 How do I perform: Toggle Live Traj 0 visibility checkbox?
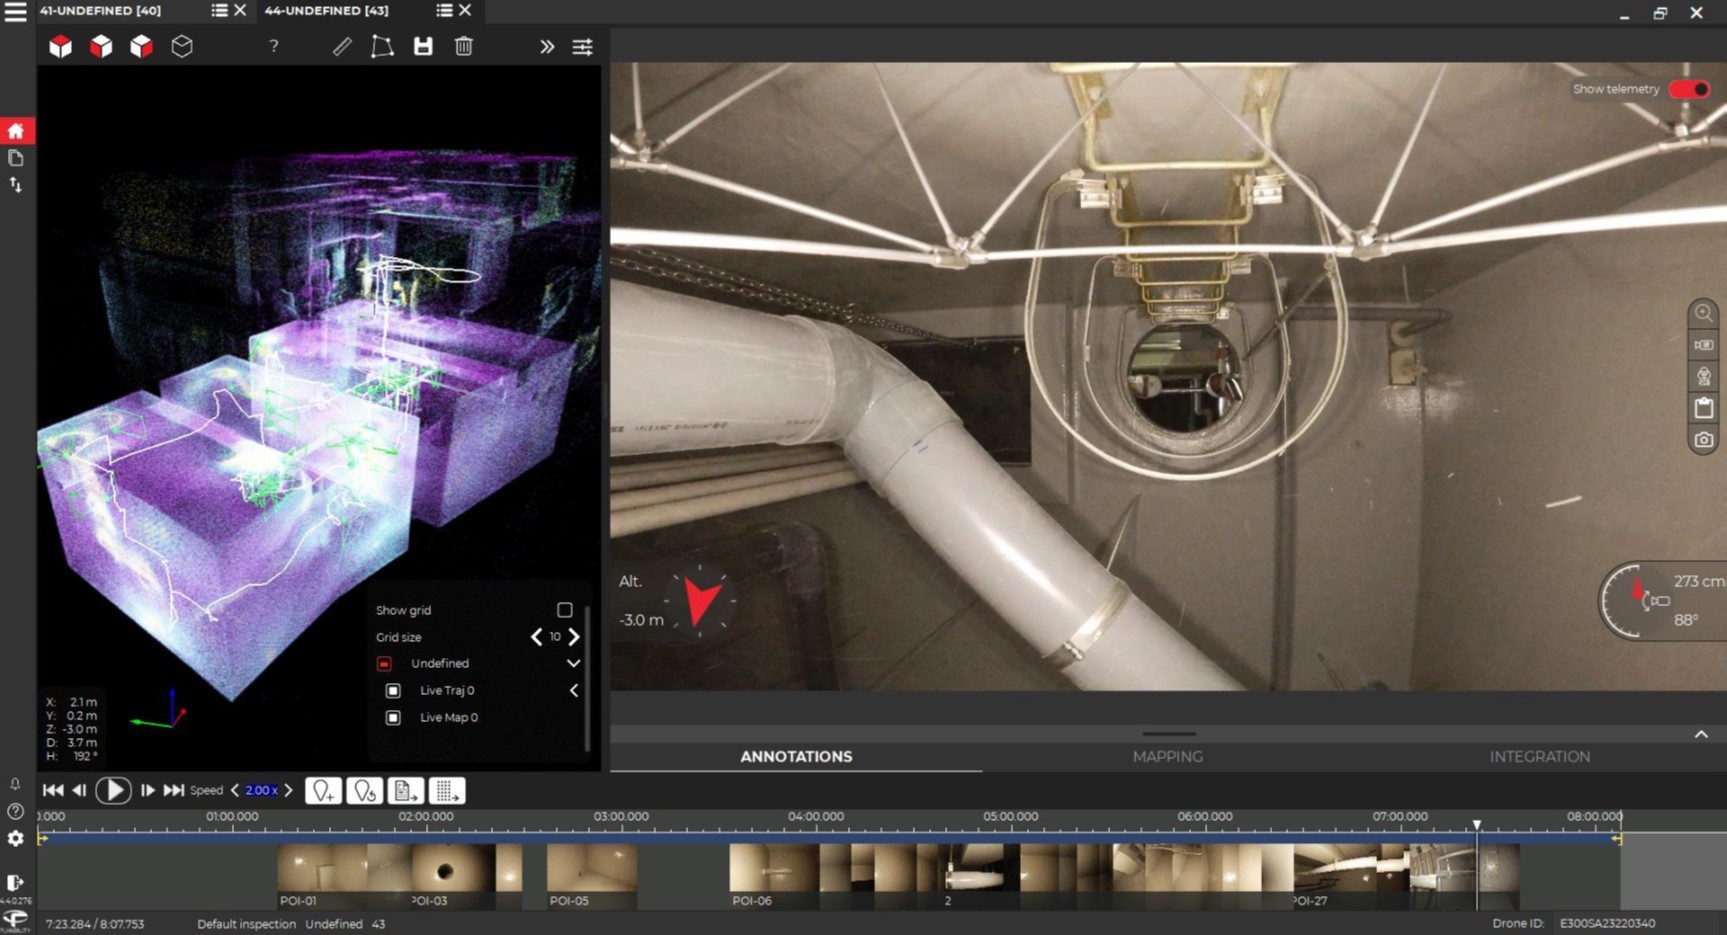tap(393, 690)
